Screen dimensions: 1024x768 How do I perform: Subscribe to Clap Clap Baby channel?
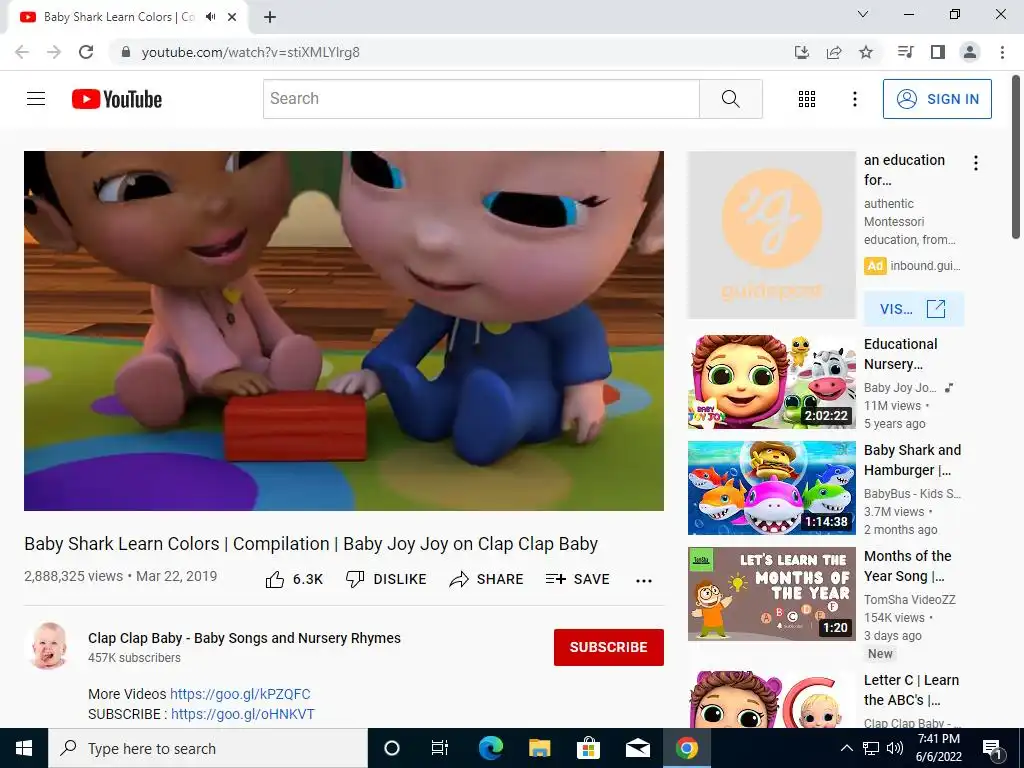click(x=609, y=647)
